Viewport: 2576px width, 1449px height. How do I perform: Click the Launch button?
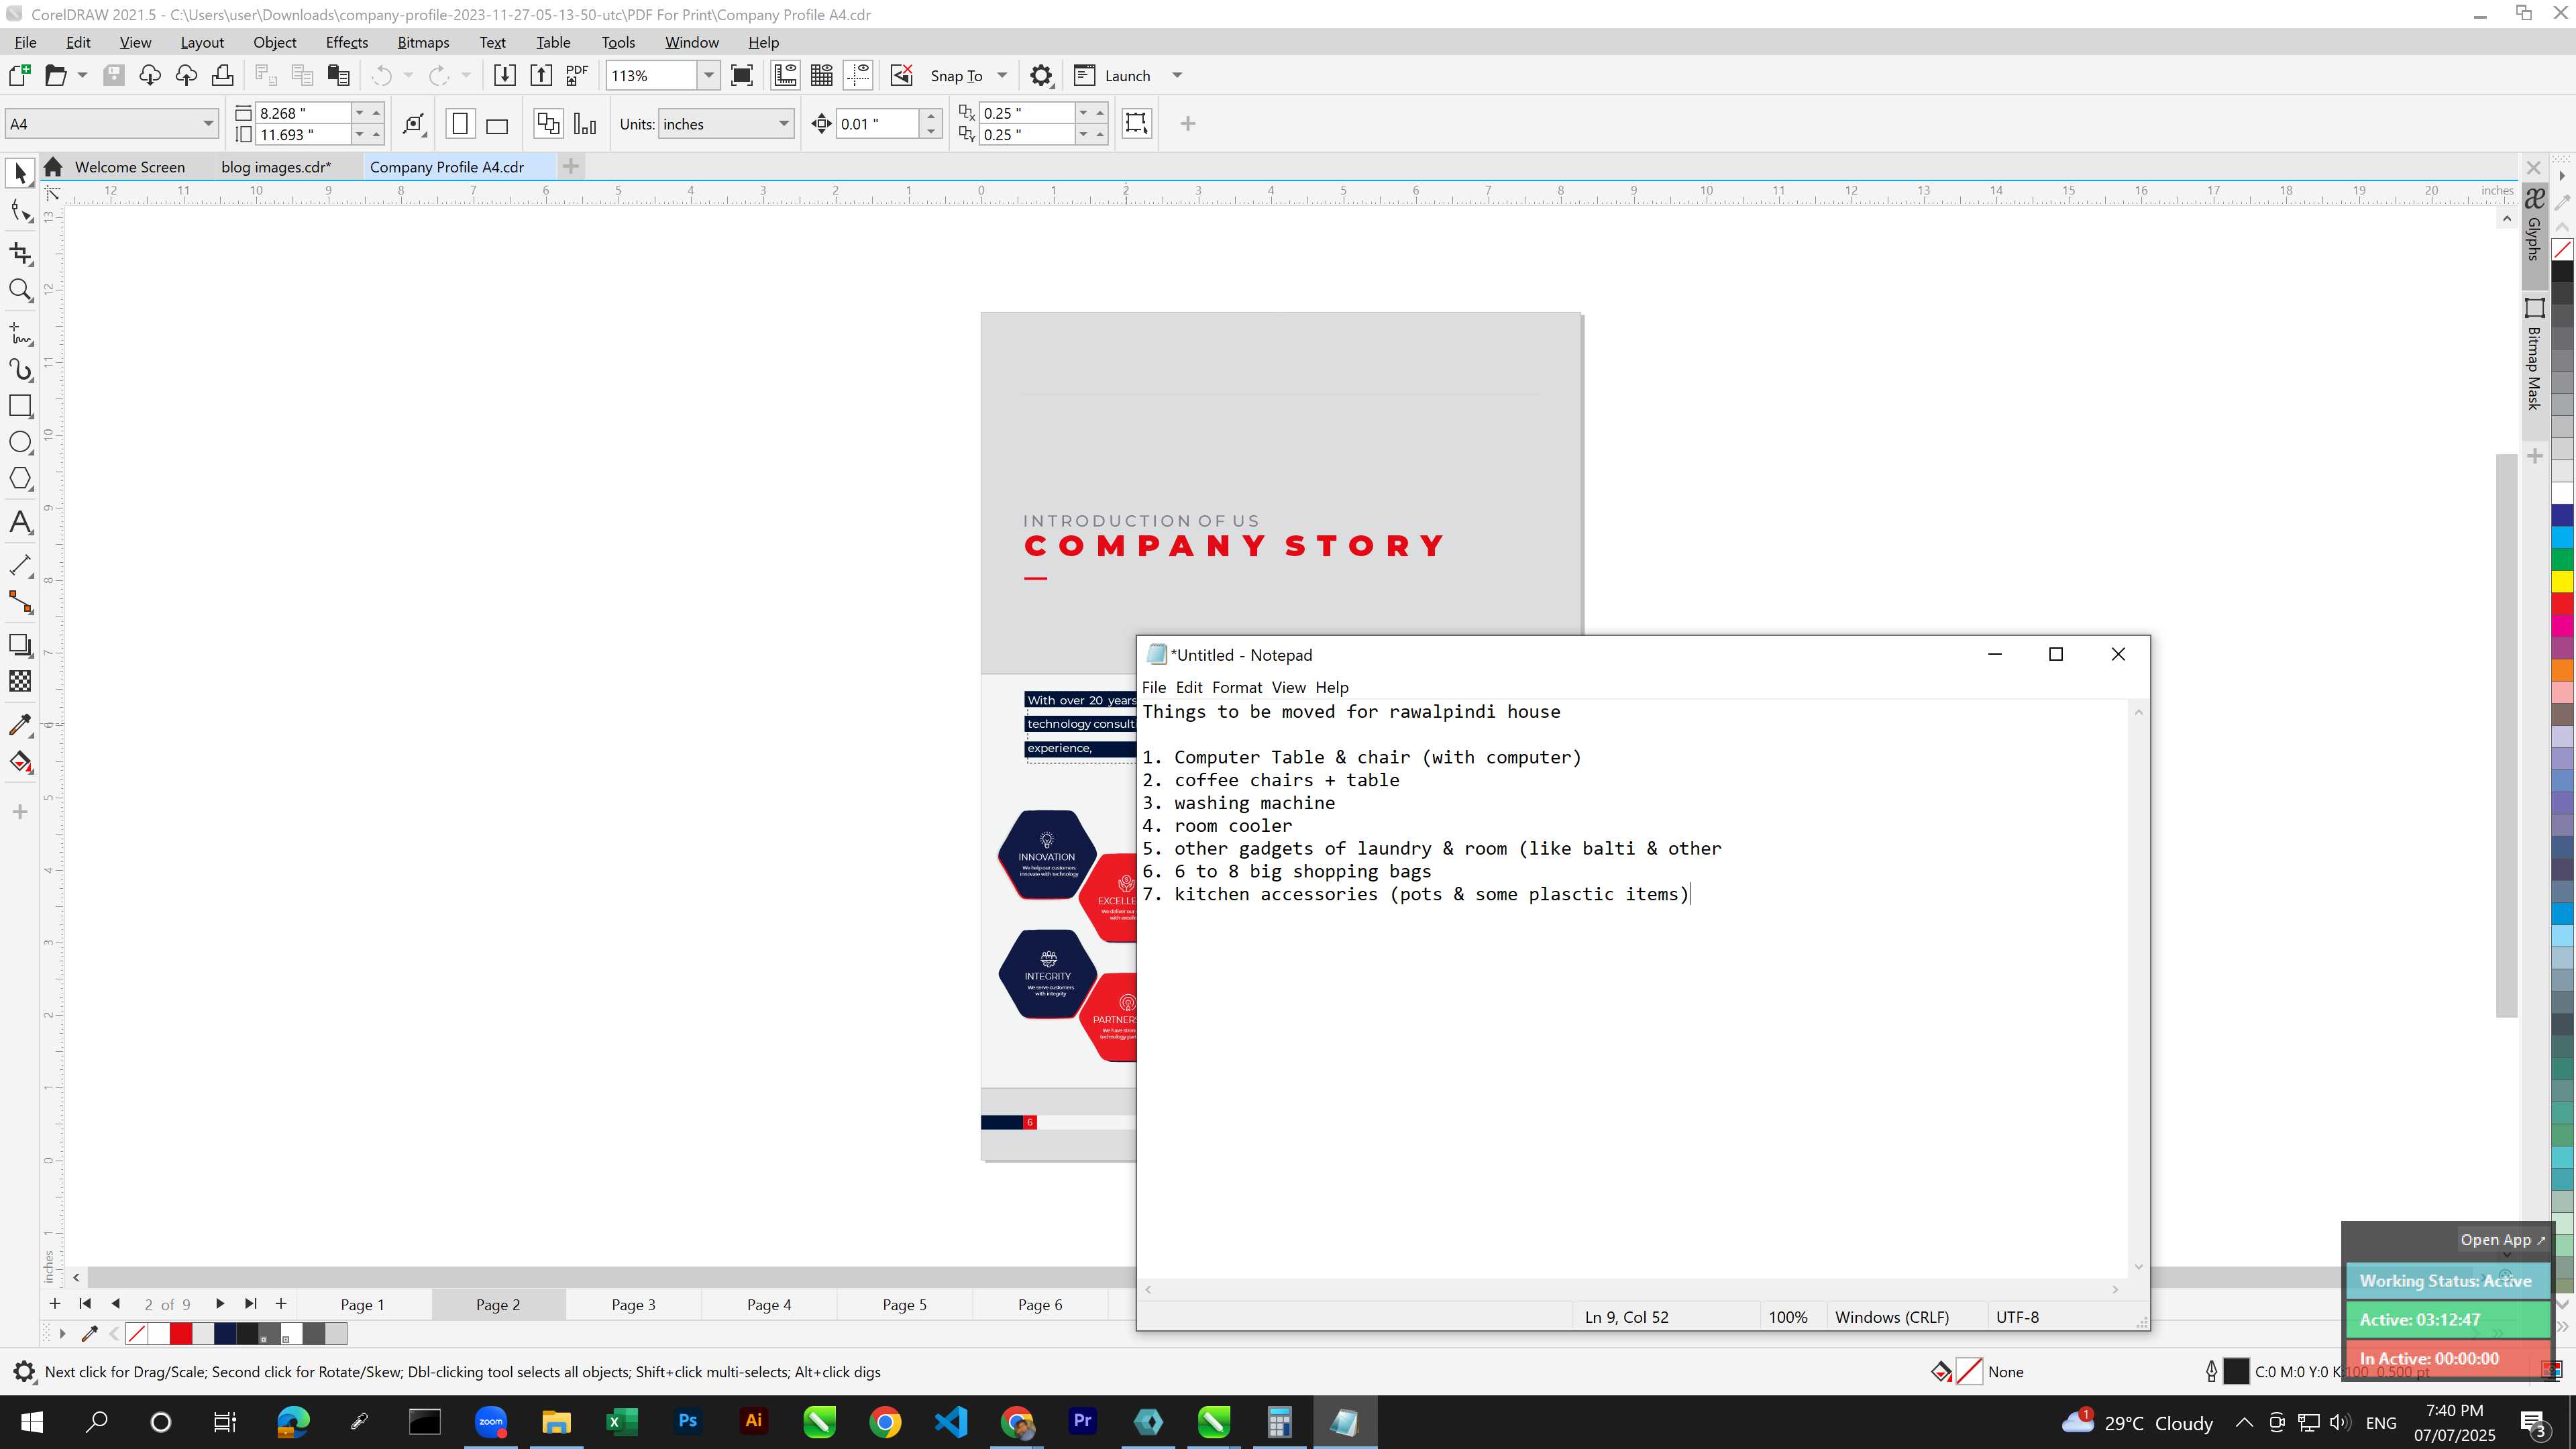click(1114, 76)
